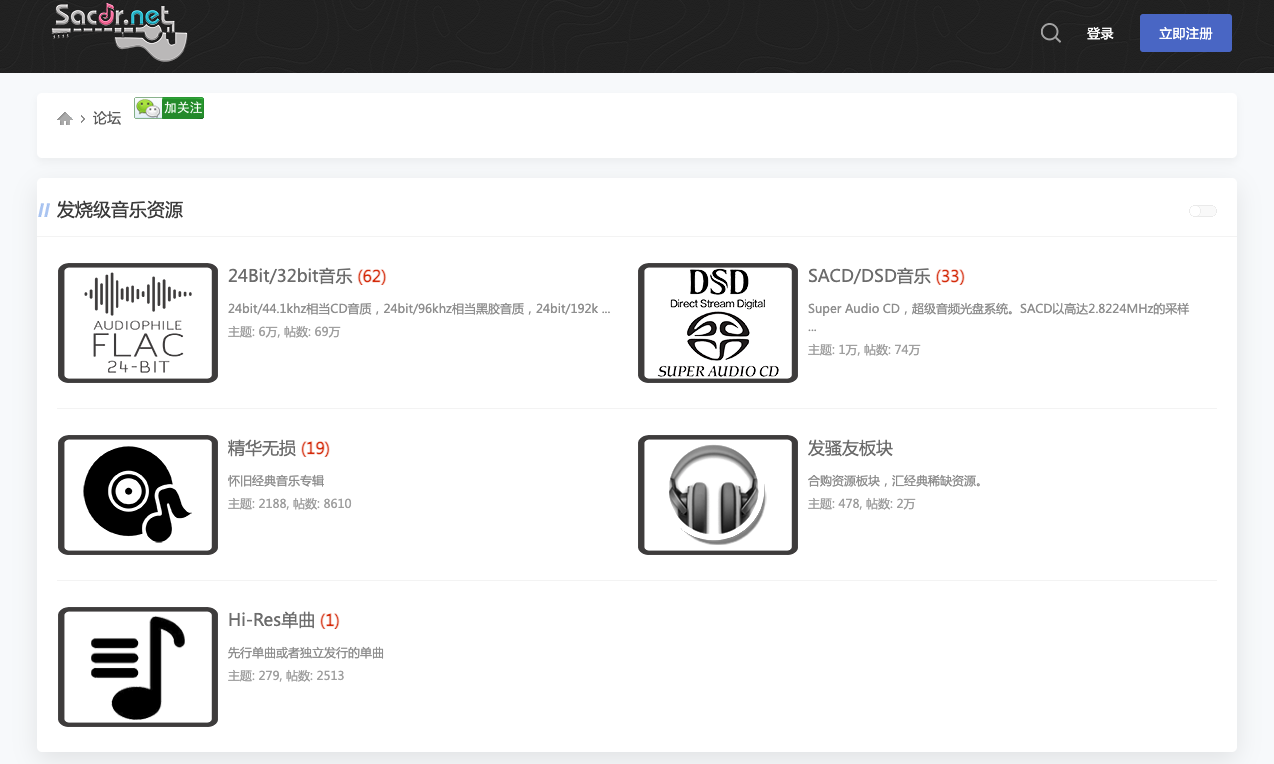Click the 主题: 478, 帖数: 2万 stats
This screenshot has width=1274, height=764.
click(x=861, y=504)
